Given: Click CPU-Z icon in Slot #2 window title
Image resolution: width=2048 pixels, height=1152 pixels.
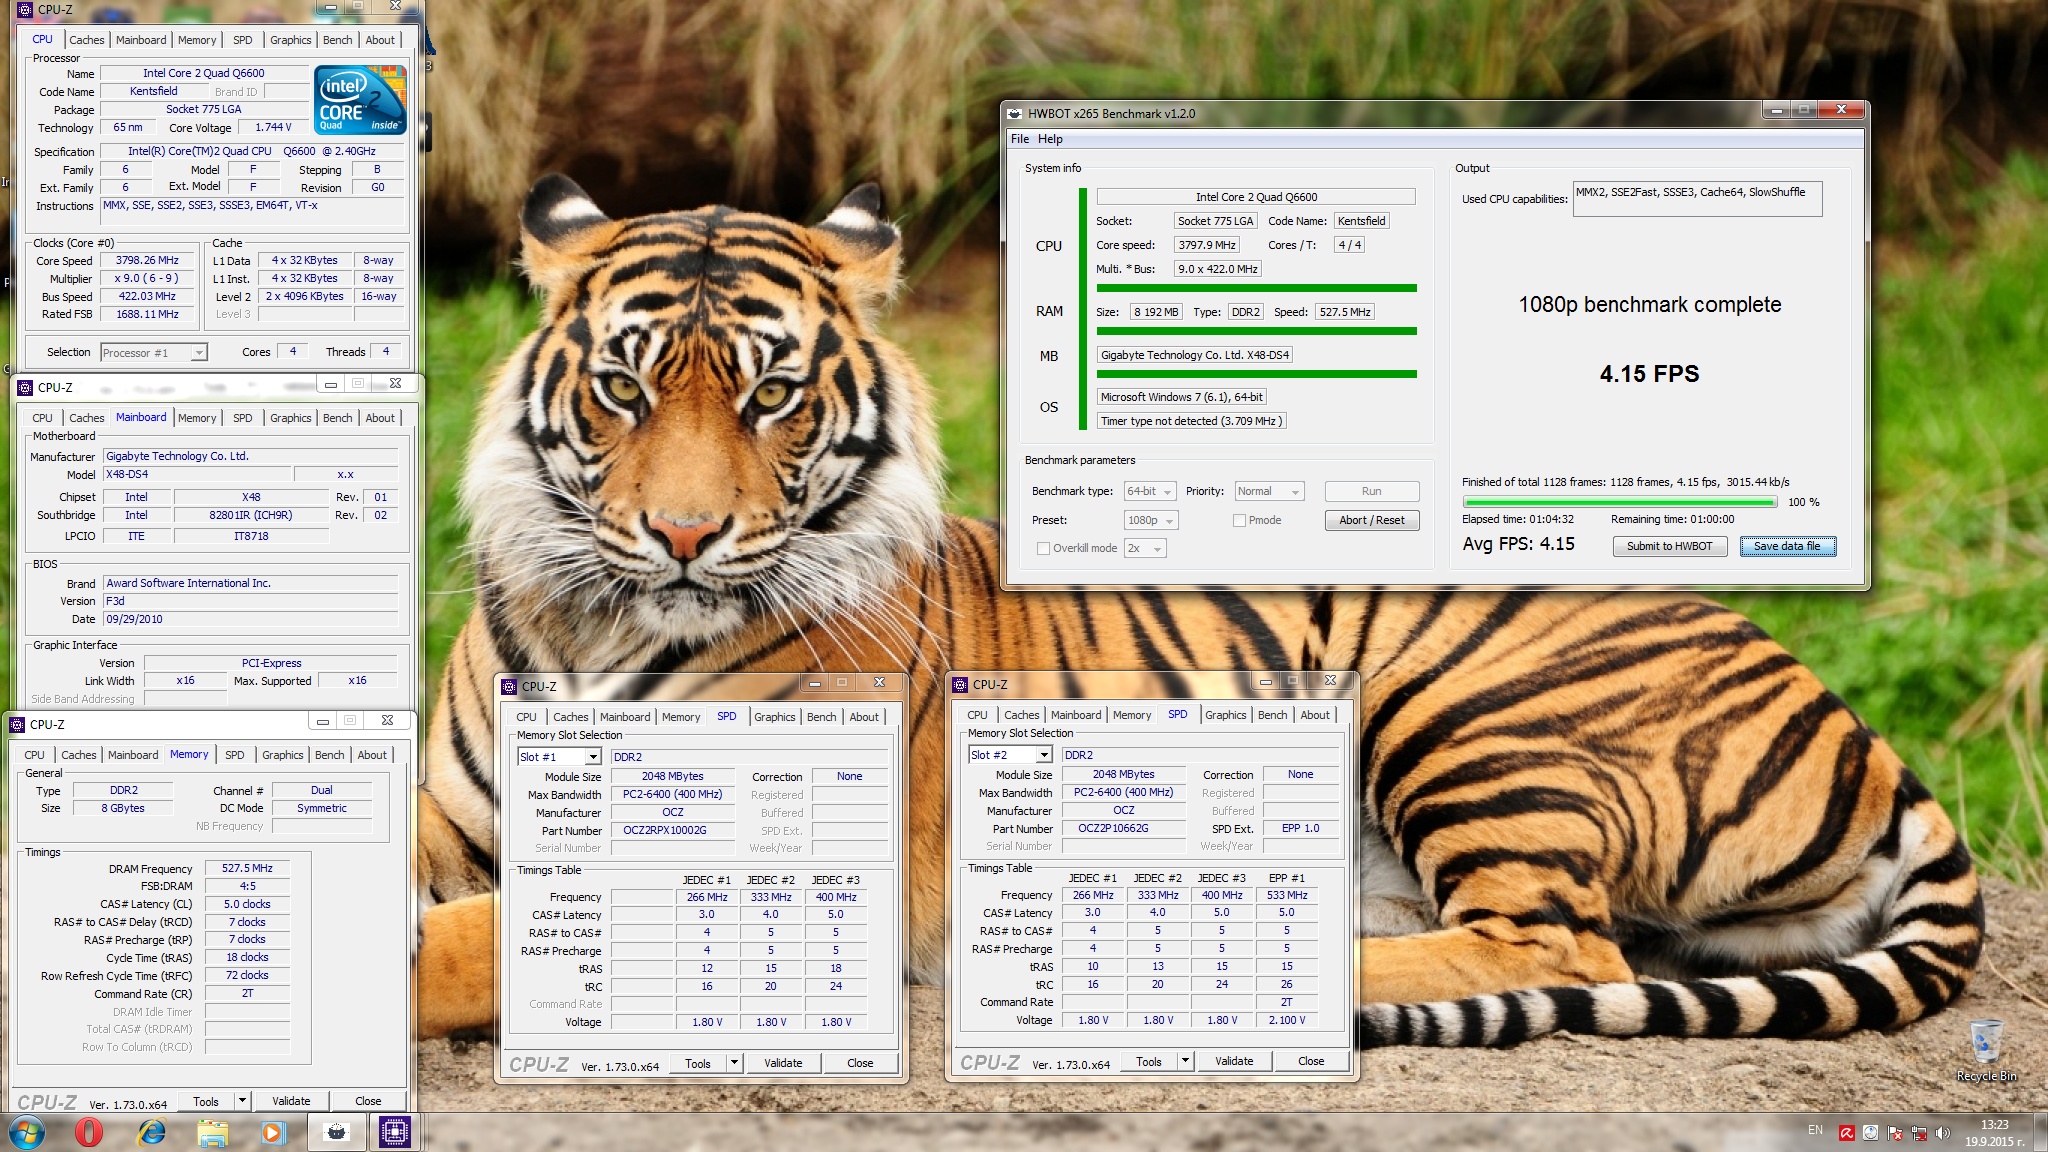Looking at the screenshot, I should coord(960,684).
